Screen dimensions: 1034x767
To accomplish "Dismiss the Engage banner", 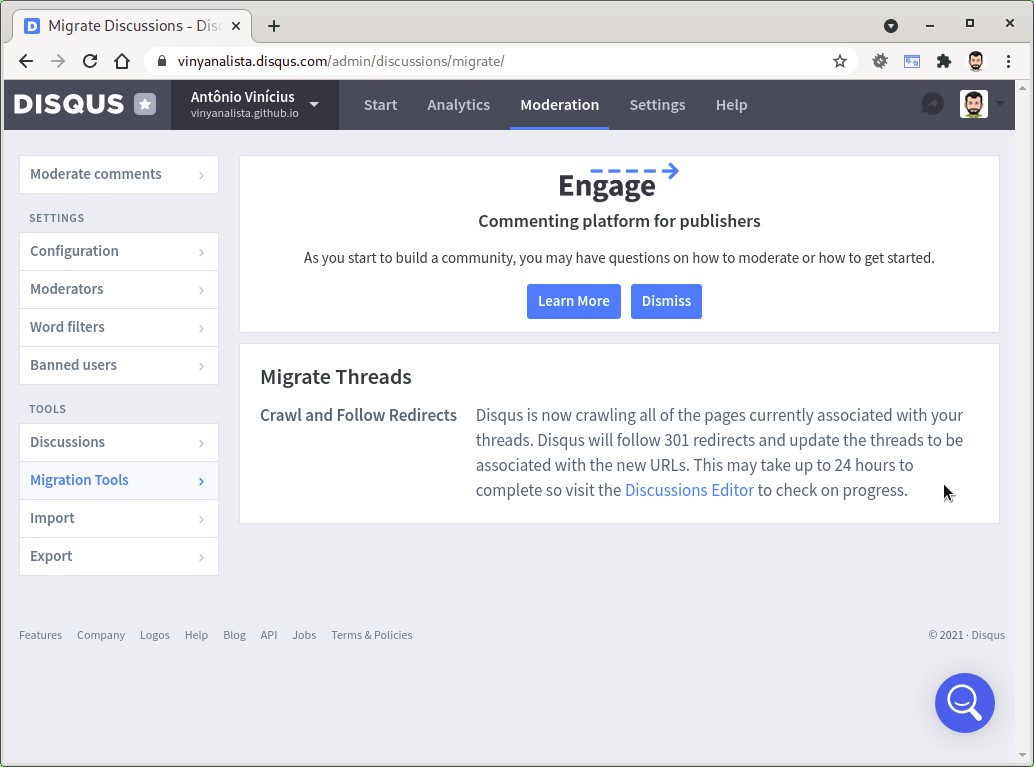I will (666, 301).
